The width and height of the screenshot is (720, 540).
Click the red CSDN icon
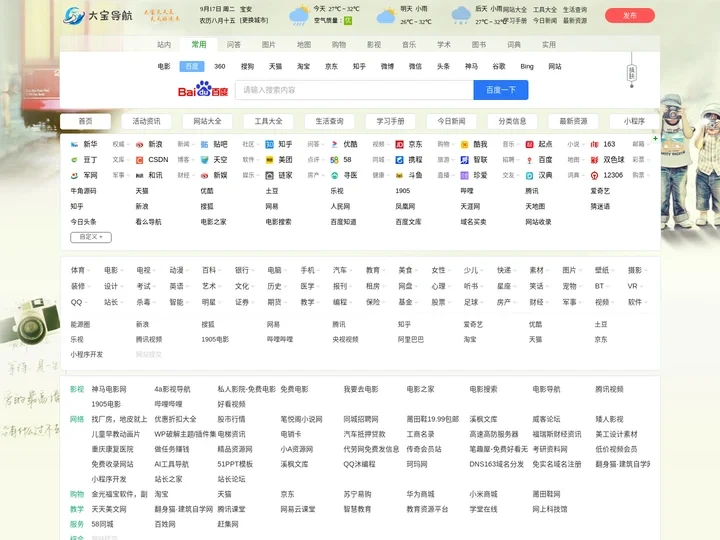pos(140,160)
